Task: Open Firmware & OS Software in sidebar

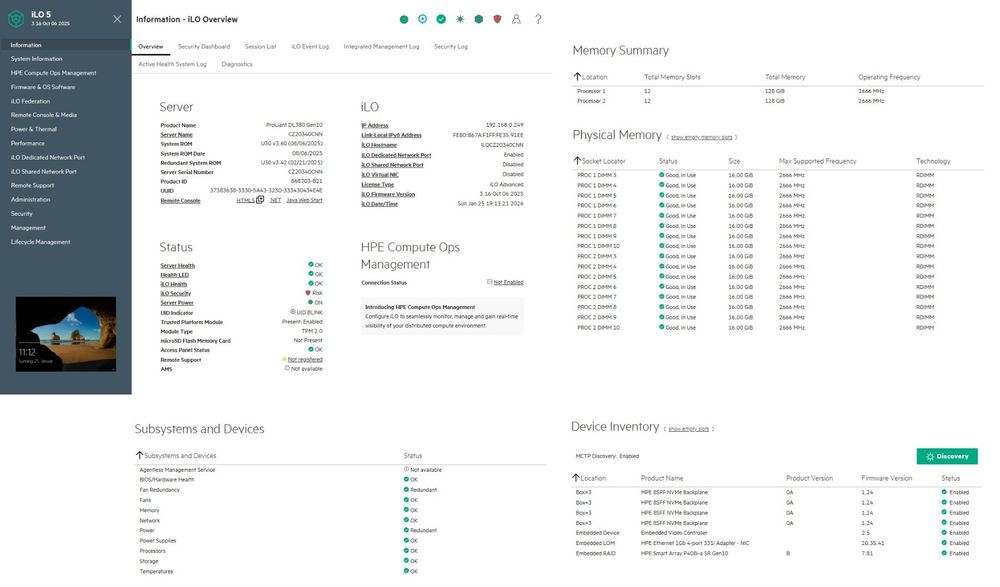Action: coord(43,87)
